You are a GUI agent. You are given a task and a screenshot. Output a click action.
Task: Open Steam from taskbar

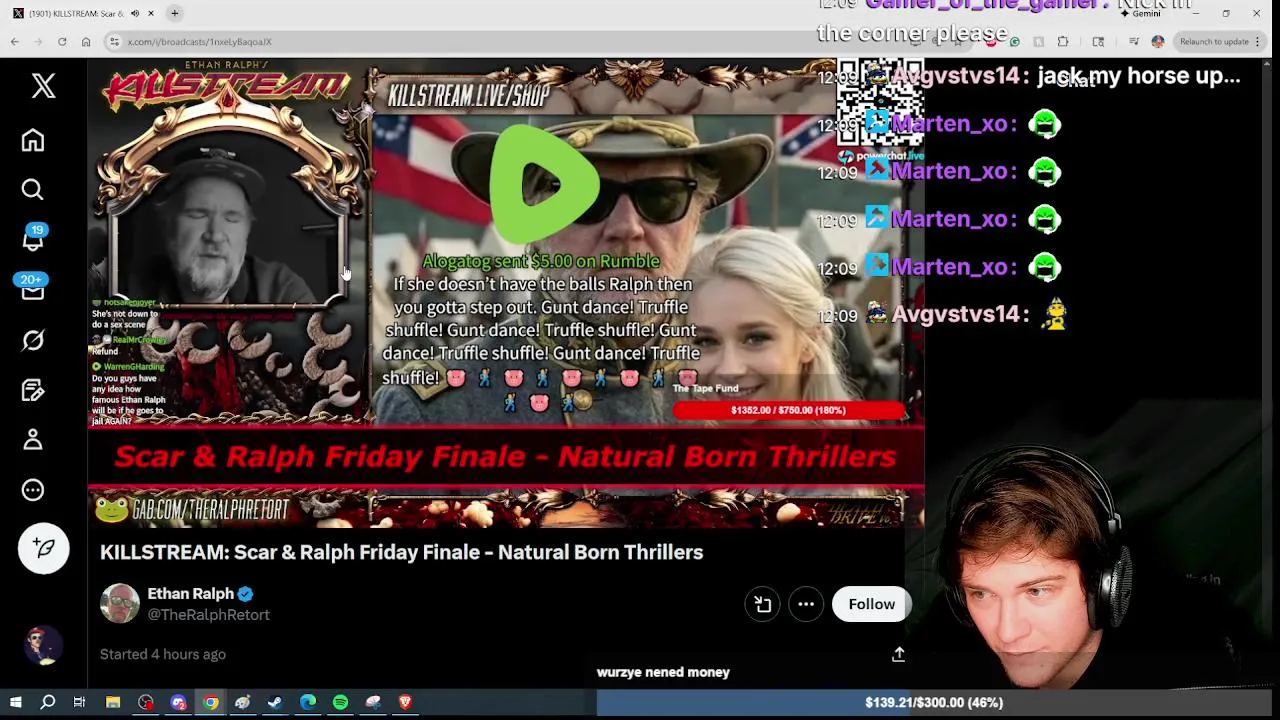tap(275, 703)
